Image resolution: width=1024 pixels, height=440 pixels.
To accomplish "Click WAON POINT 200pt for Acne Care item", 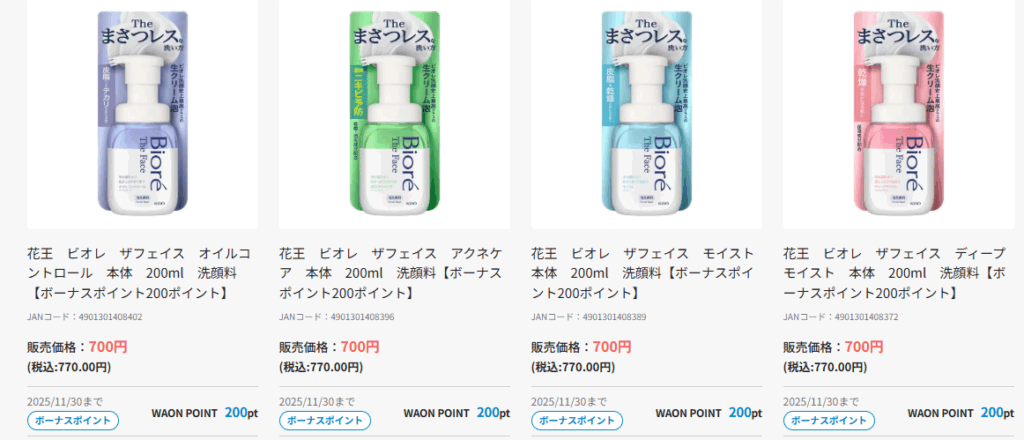I will [x=456, y=413].
